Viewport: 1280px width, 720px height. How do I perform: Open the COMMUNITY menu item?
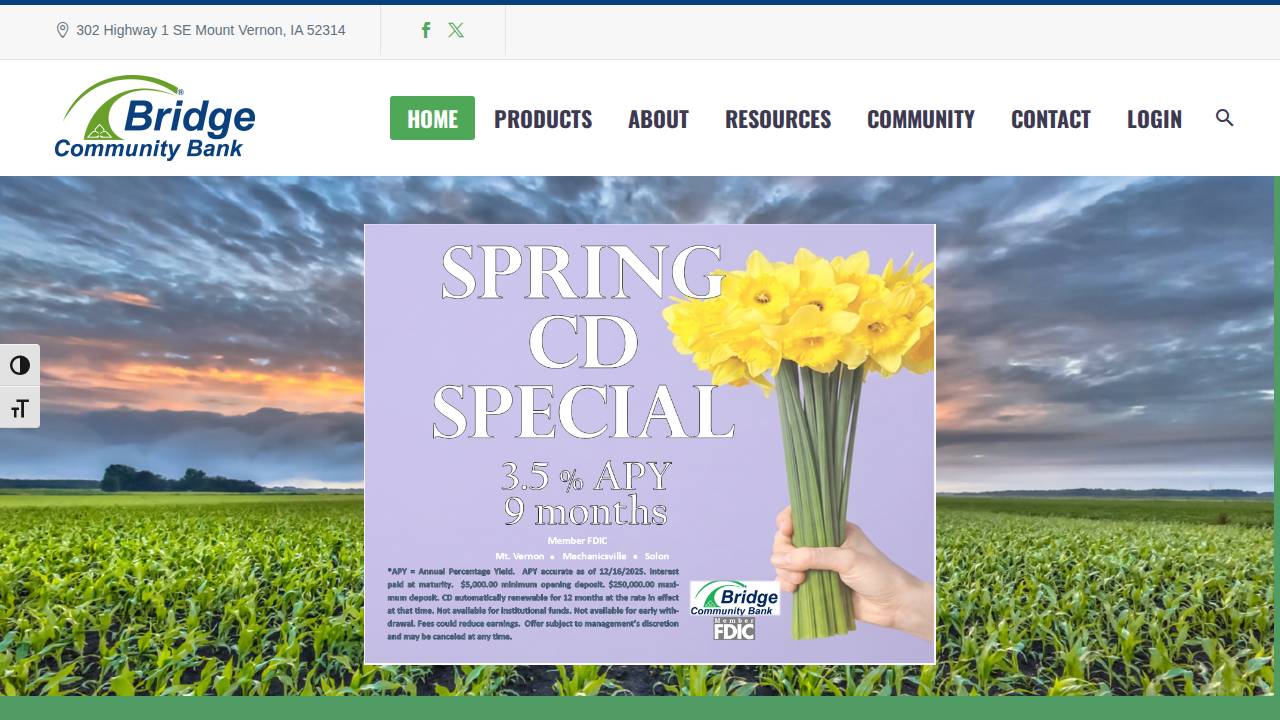[x=920, y=118]
